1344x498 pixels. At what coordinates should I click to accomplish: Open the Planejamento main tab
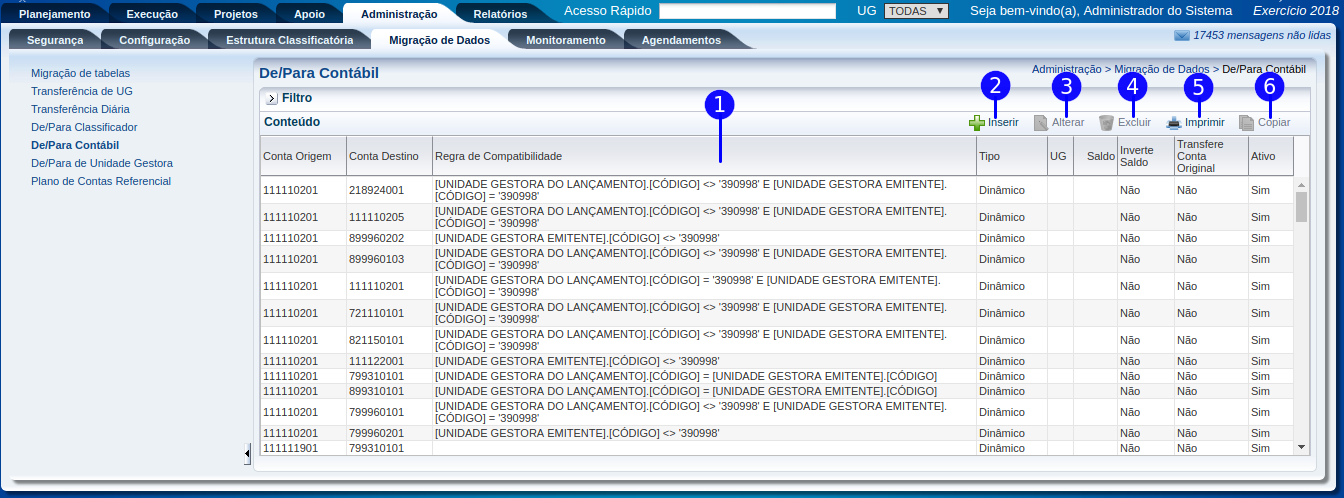[x=54, y=14]
